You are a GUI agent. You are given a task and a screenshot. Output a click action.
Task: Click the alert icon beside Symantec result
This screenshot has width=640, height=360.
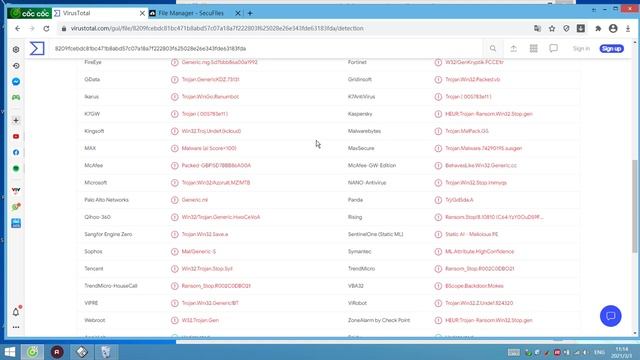pyautogui.click(x=438, y=251)
